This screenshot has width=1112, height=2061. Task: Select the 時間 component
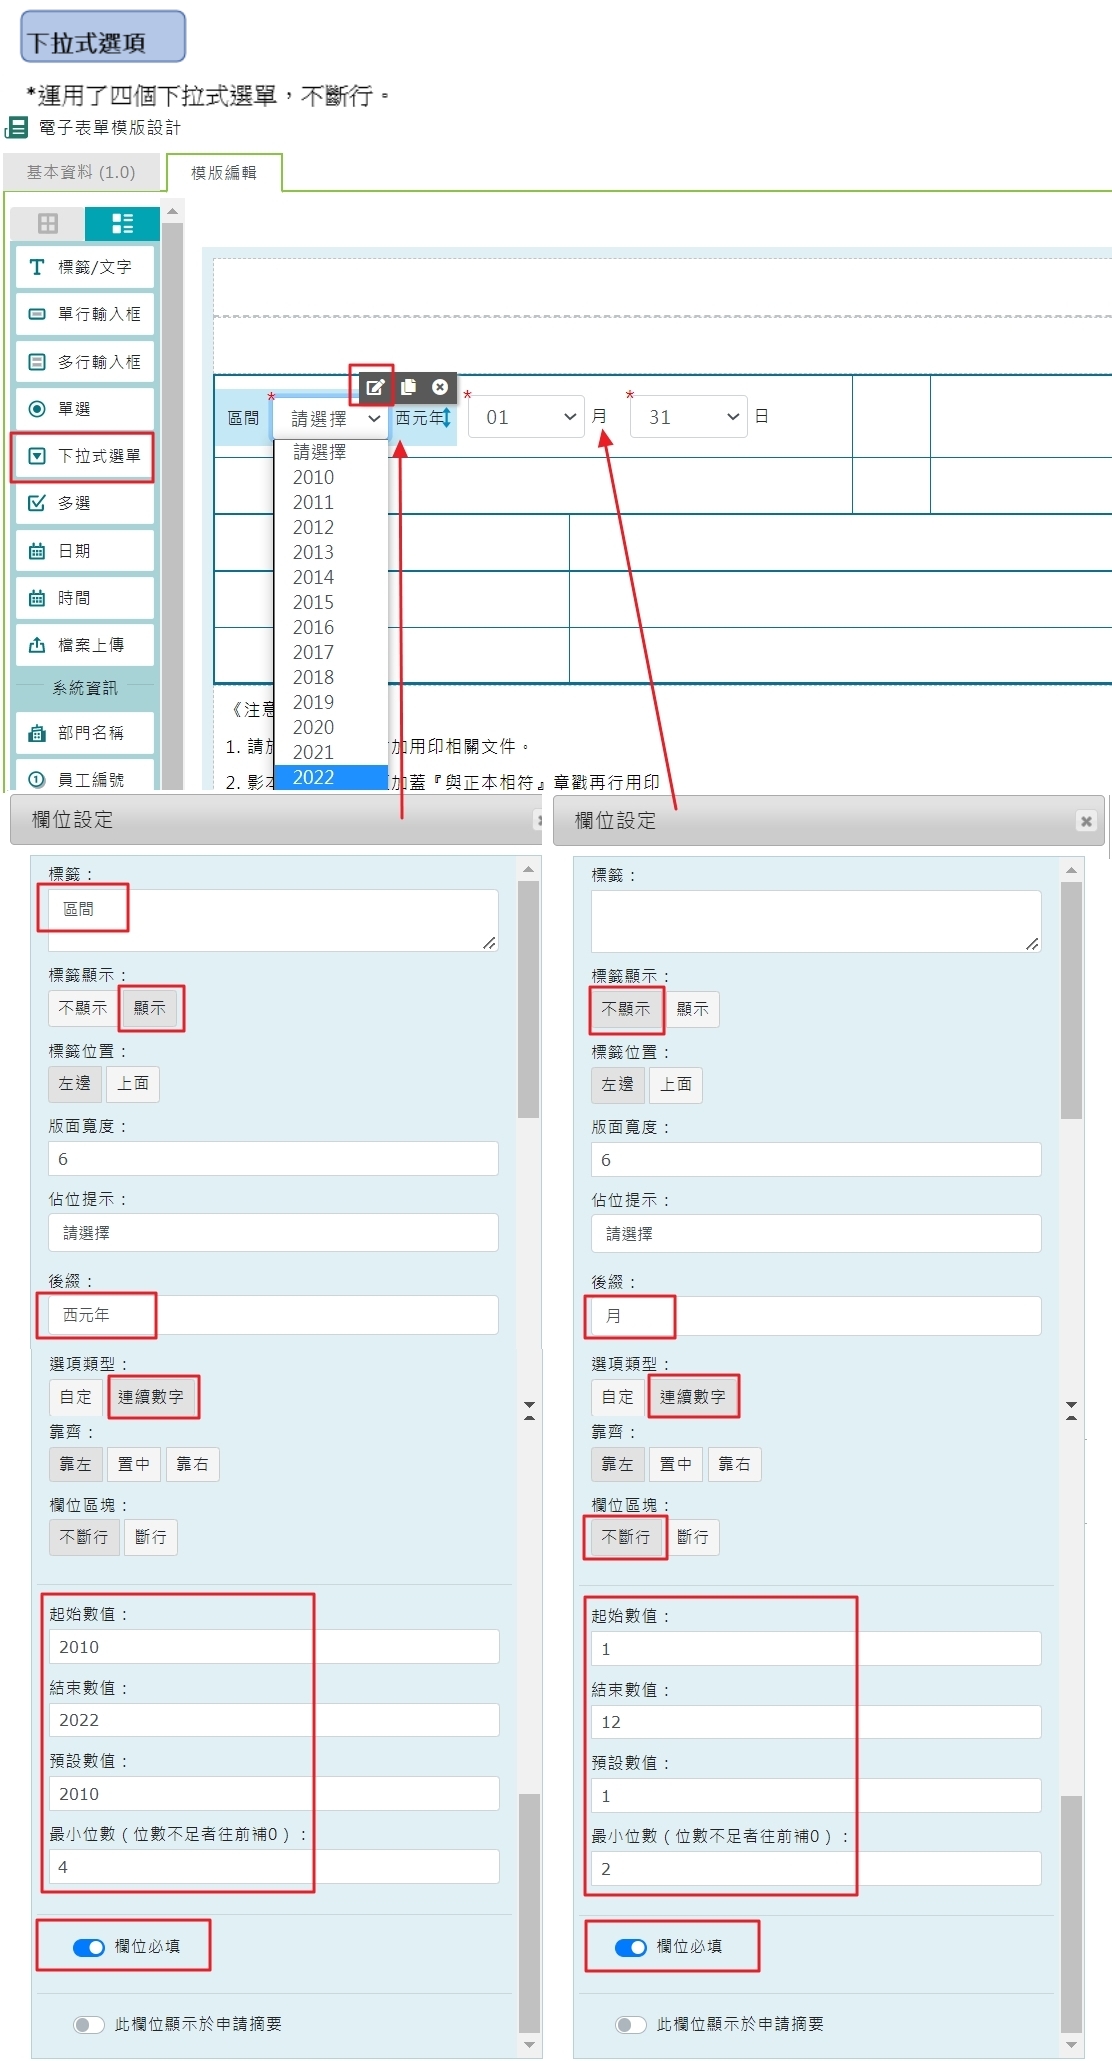[x=85, y=598]
